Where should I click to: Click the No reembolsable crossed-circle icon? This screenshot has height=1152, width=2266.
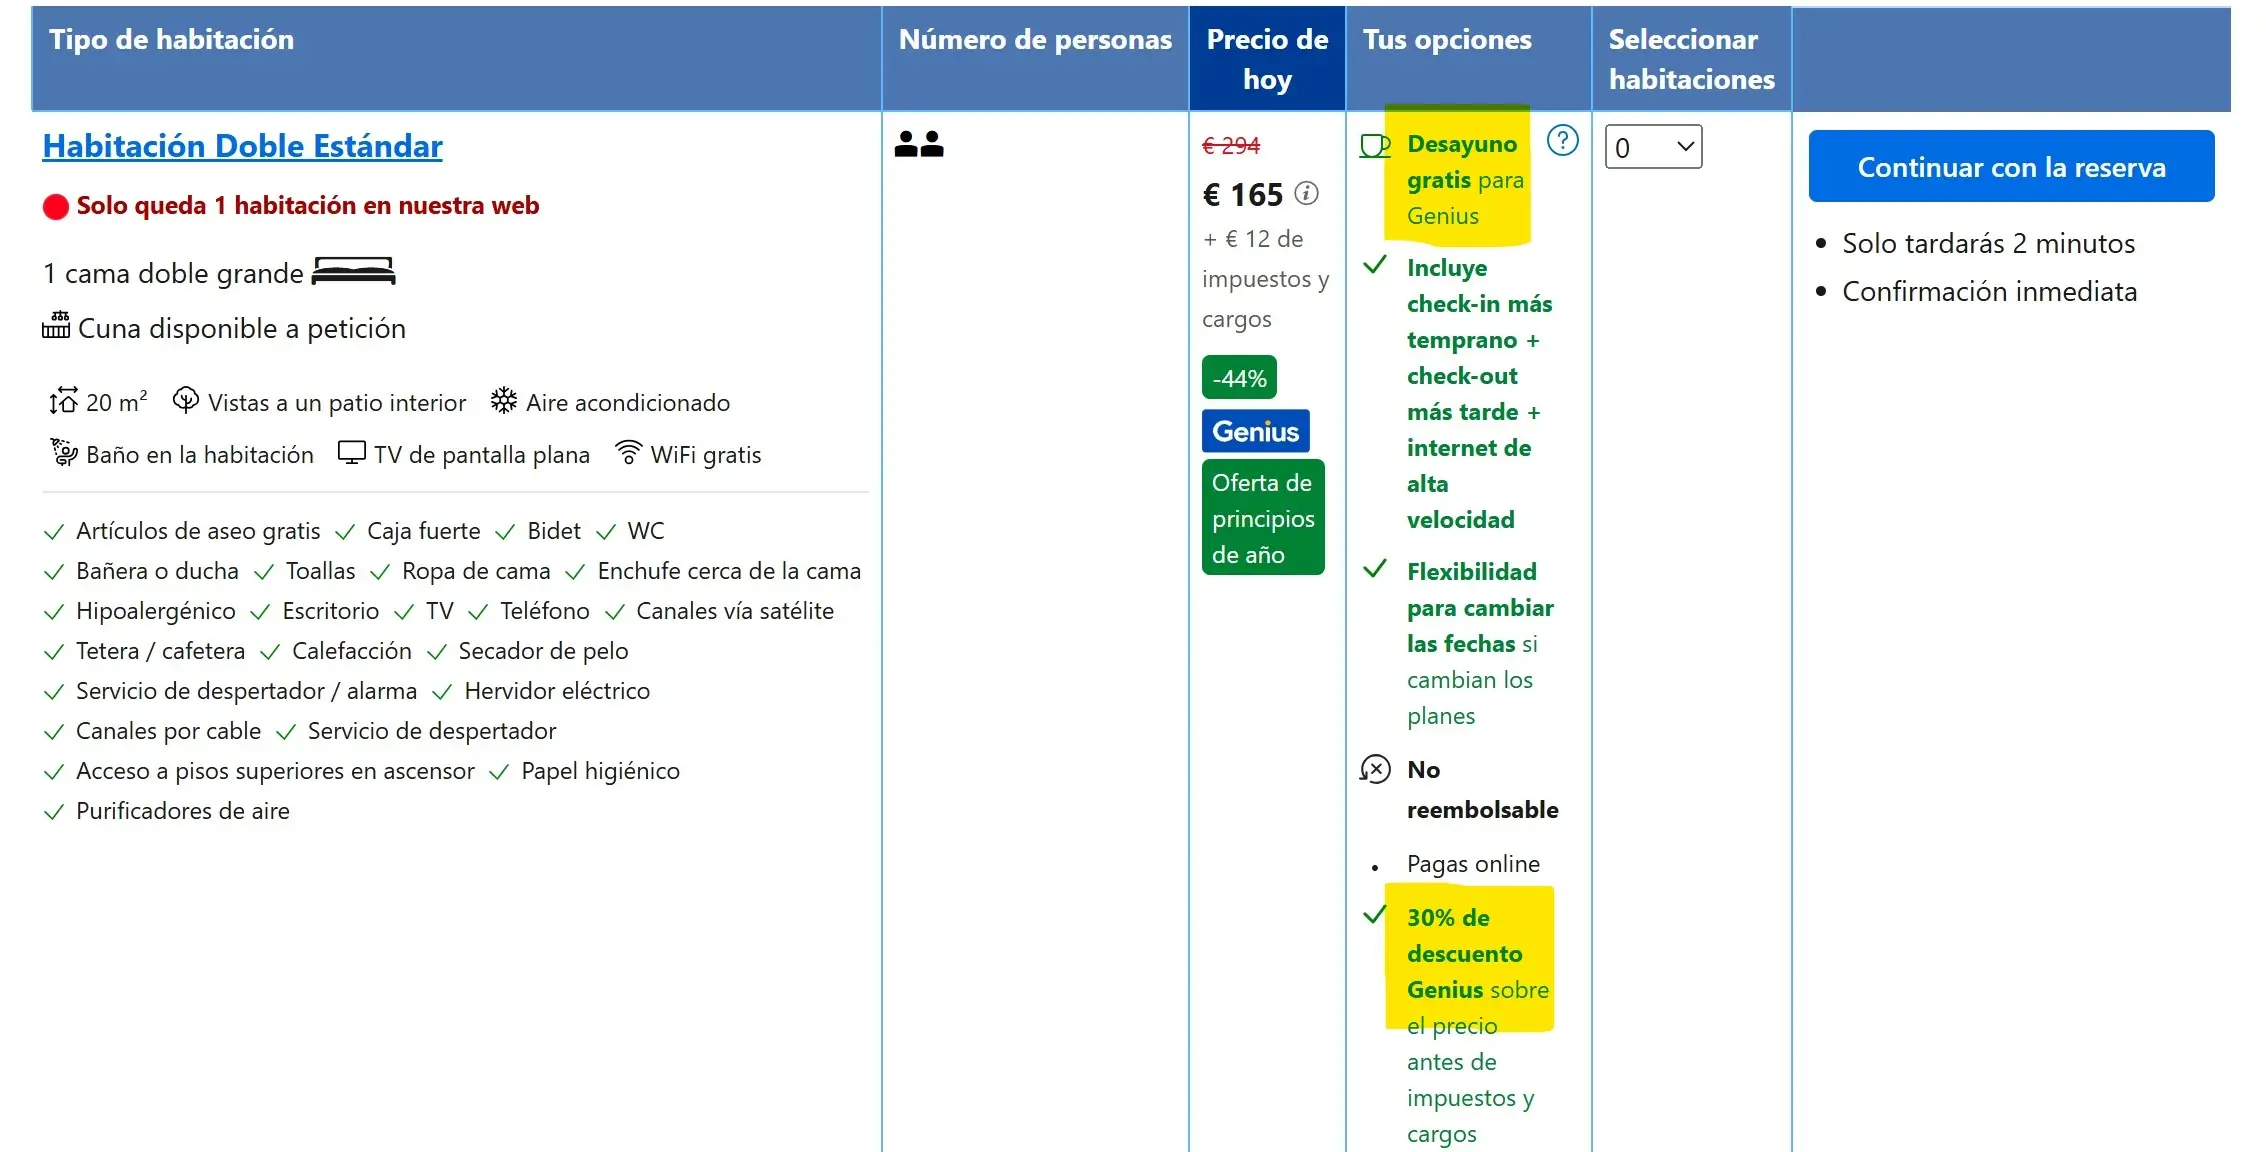pyautogui.click(x=1375, y=769)
